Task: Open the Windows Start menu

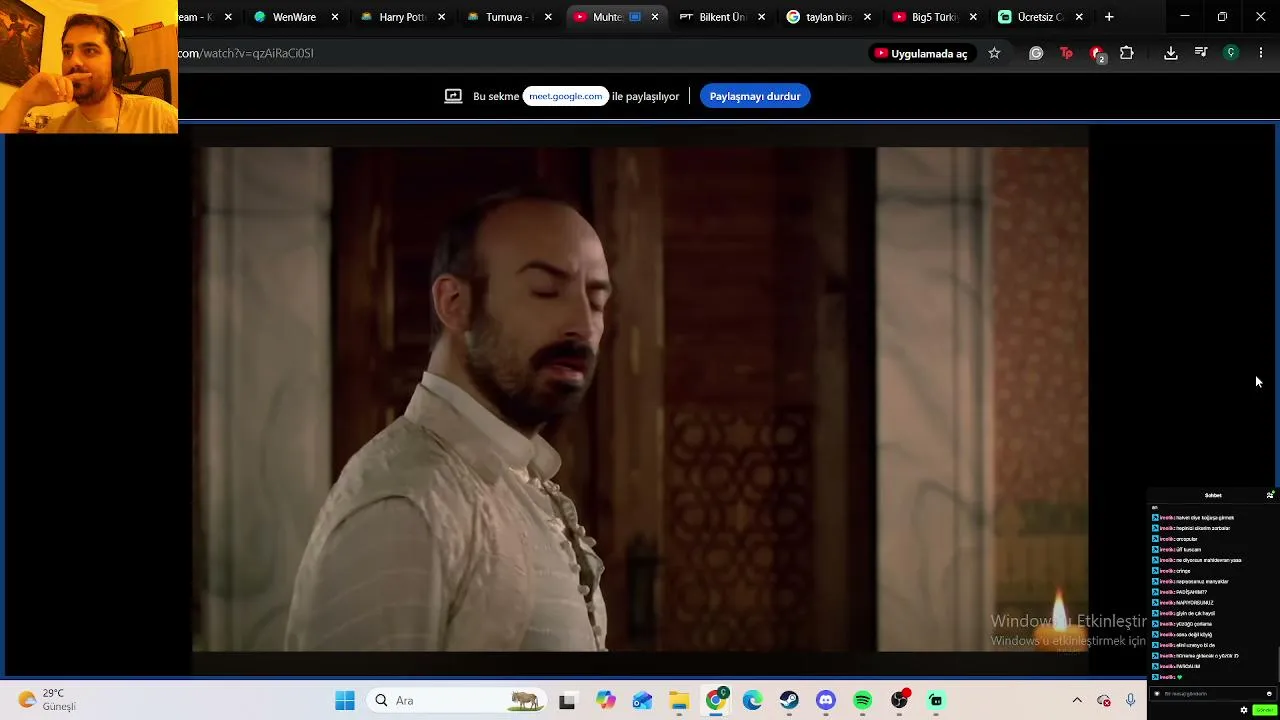Action: (x=345, y=701)
